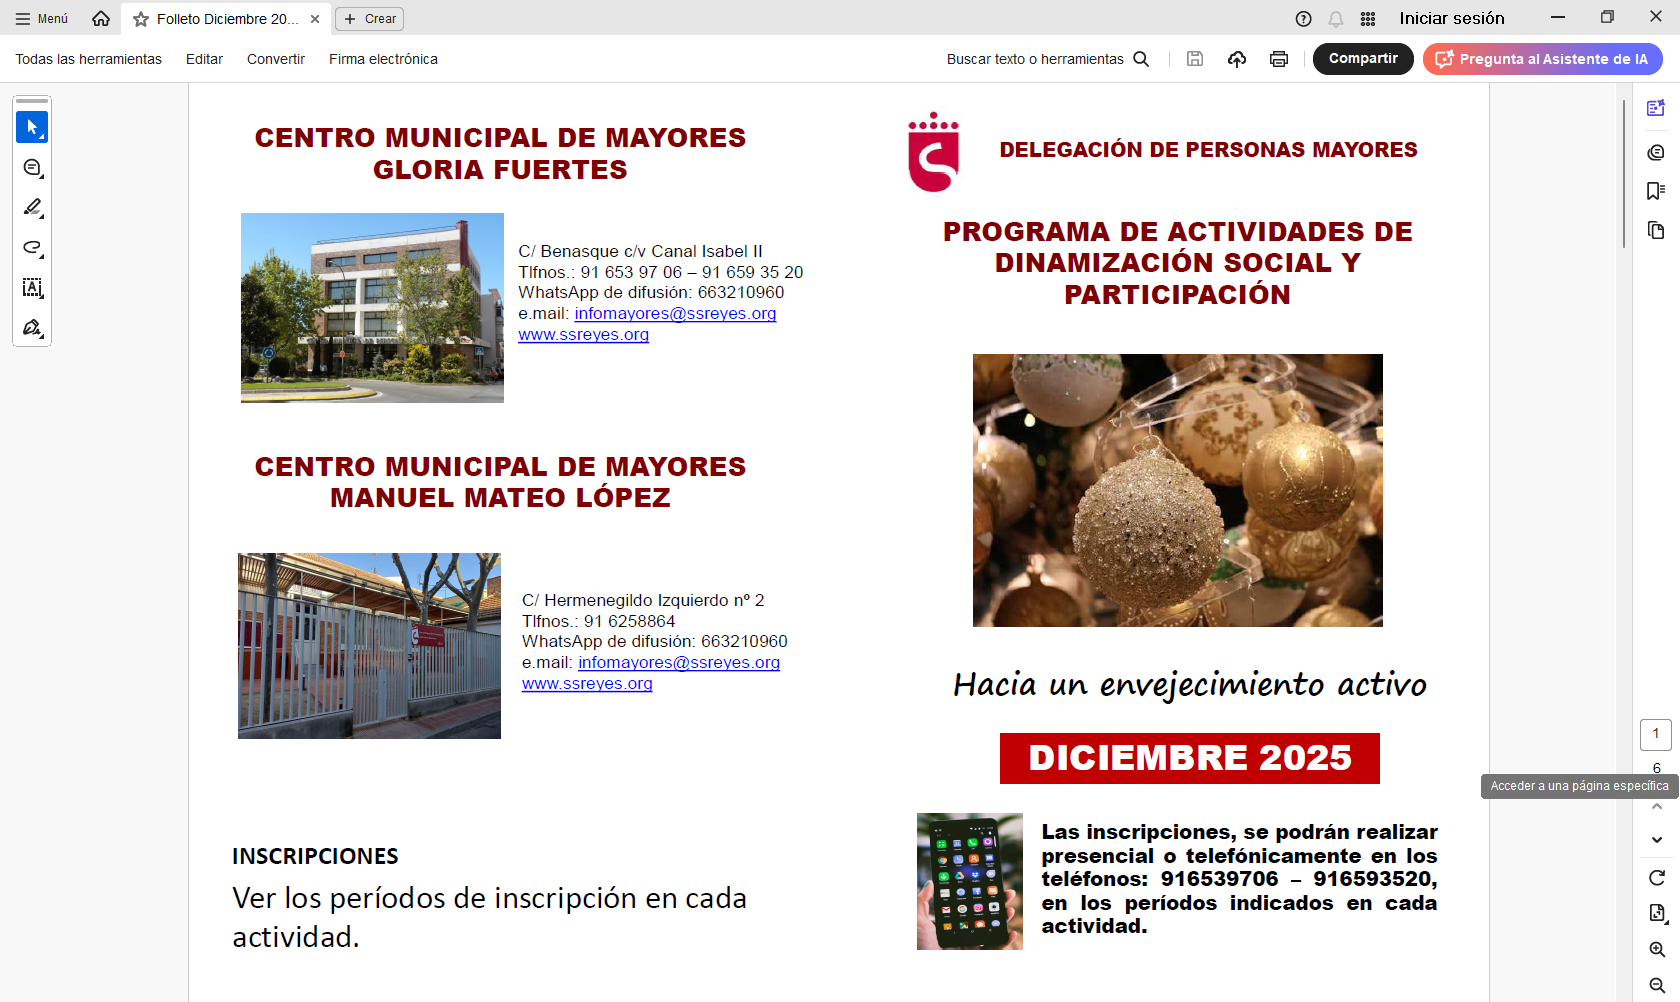This screenshot has width=1680, height=1002.
Task: Zoom in on the document
Action: click(x=1657, y=950)
